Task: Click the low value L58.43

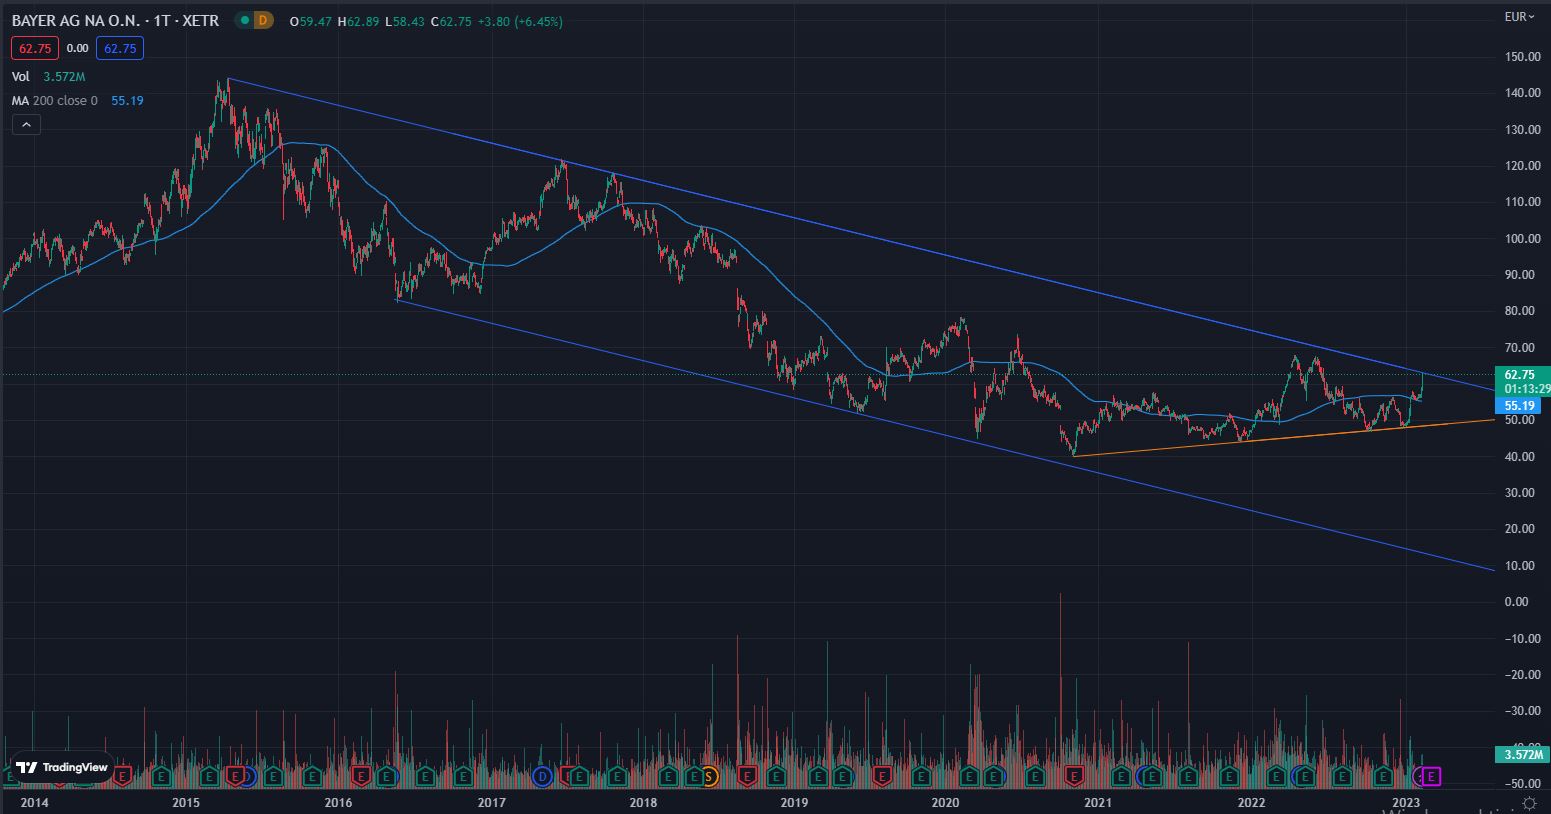Action: (405, 21)
